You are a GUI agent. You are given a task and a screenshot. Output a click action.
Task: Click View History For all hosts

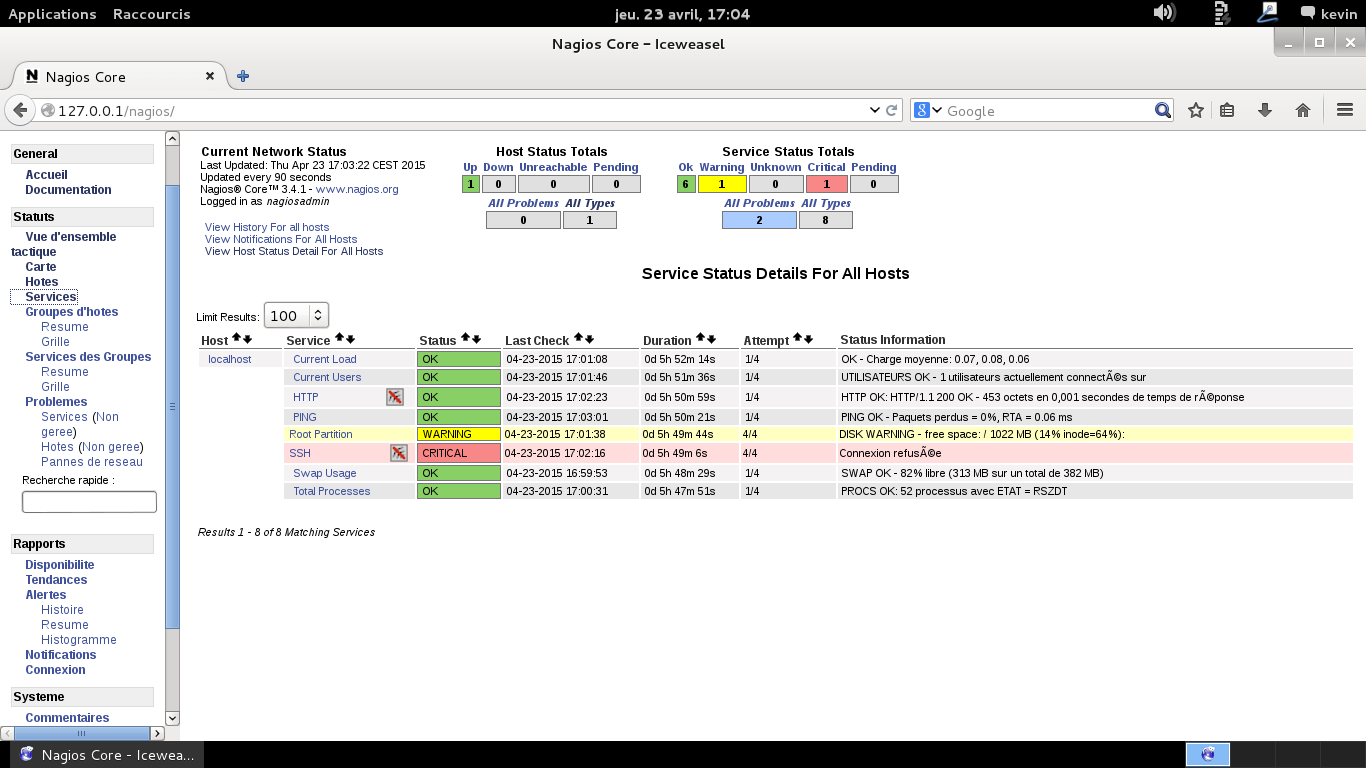(267, 227)
